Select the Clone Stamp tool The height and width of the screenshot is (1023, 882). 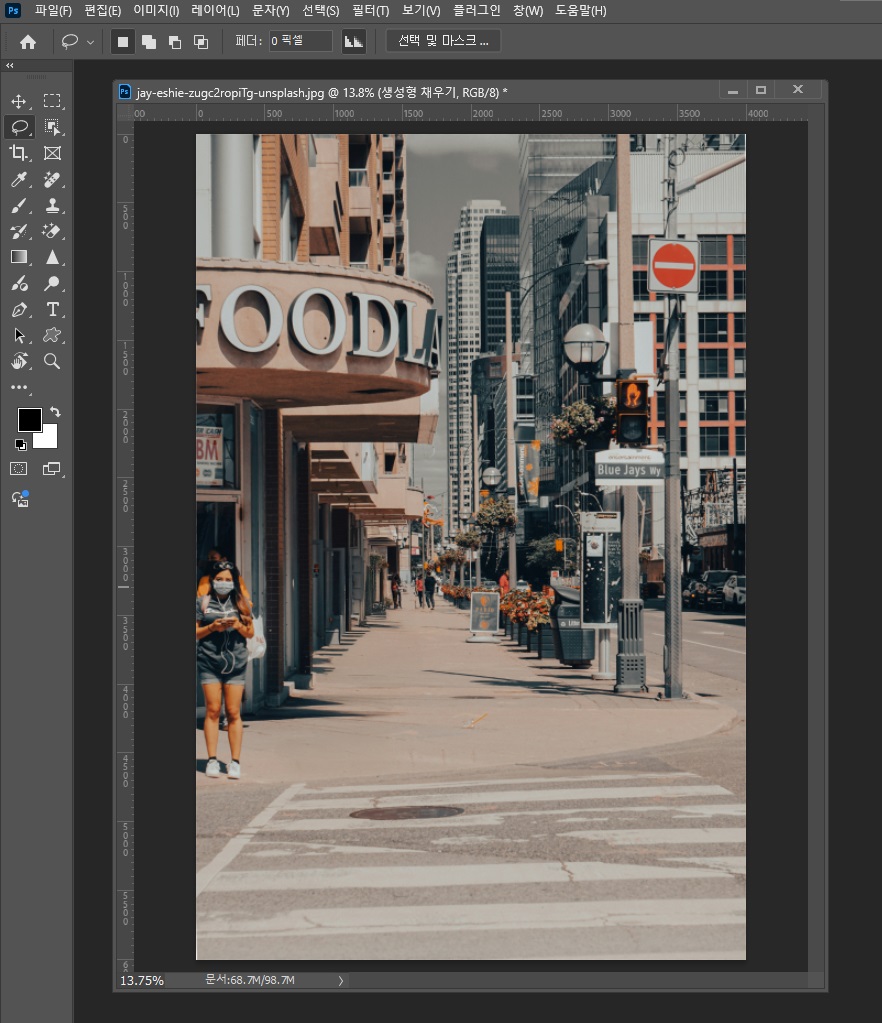(52, 206)
